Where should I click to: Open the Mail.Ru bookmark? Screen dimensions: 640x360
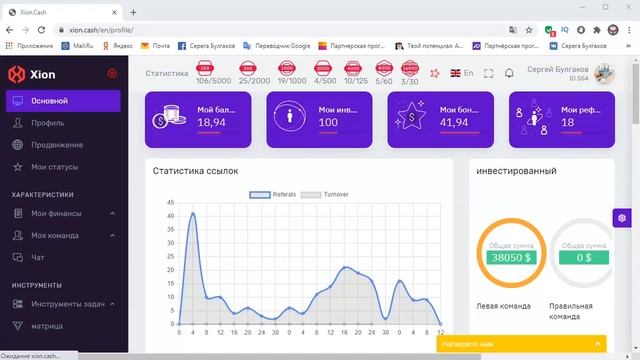(x=77, y=46)
